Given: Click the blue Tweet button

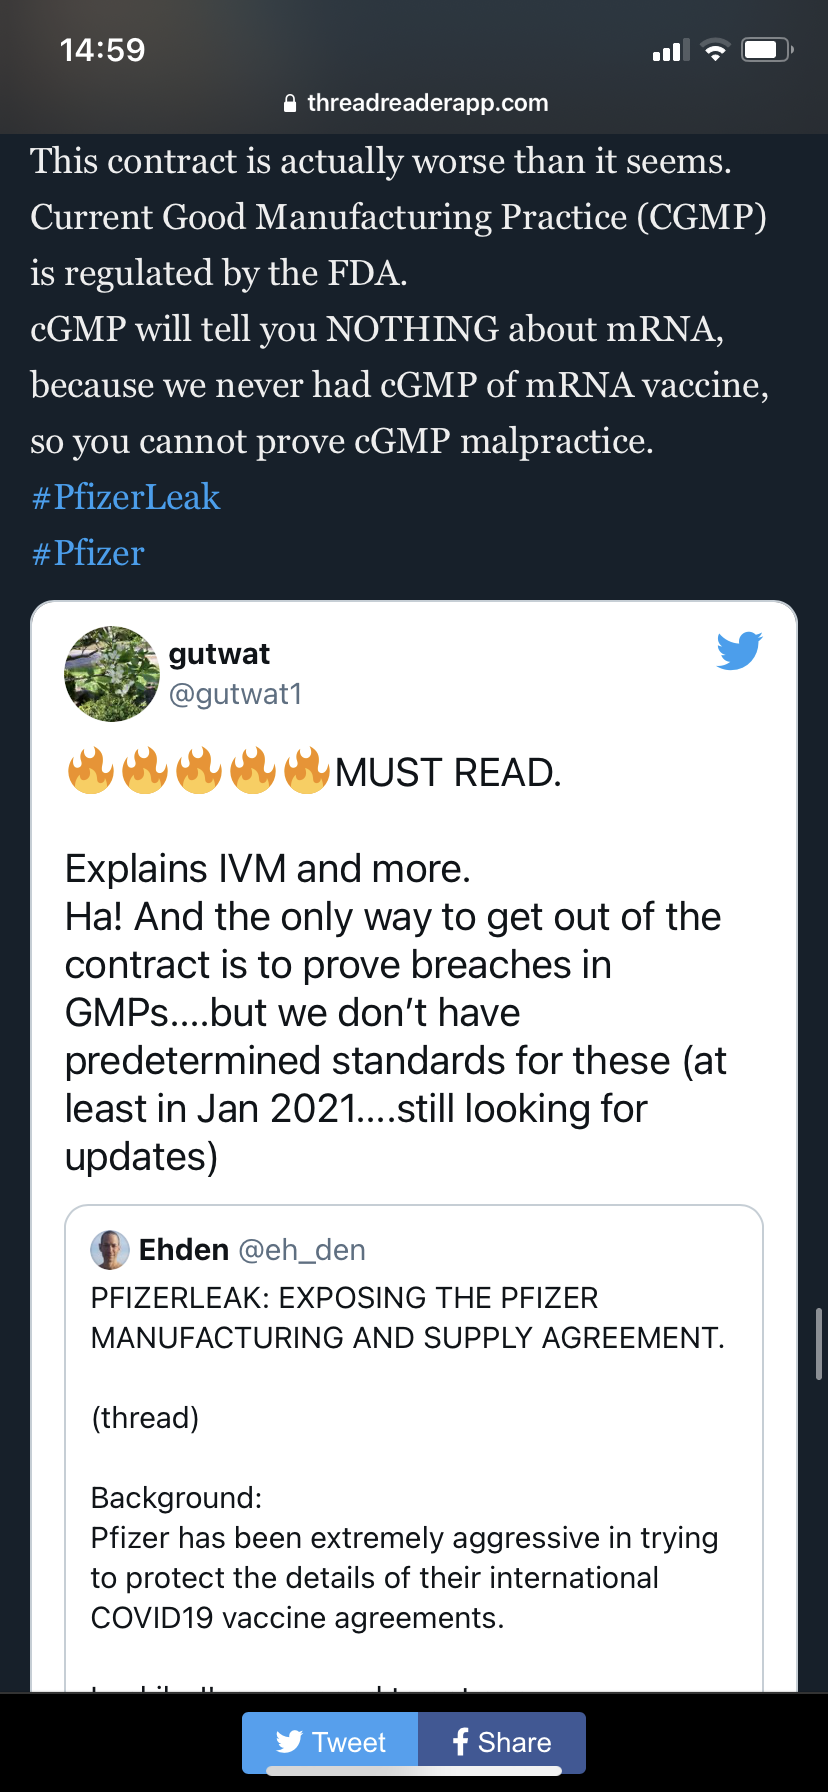Looking at the screenshot, I should coord(330,1742).
